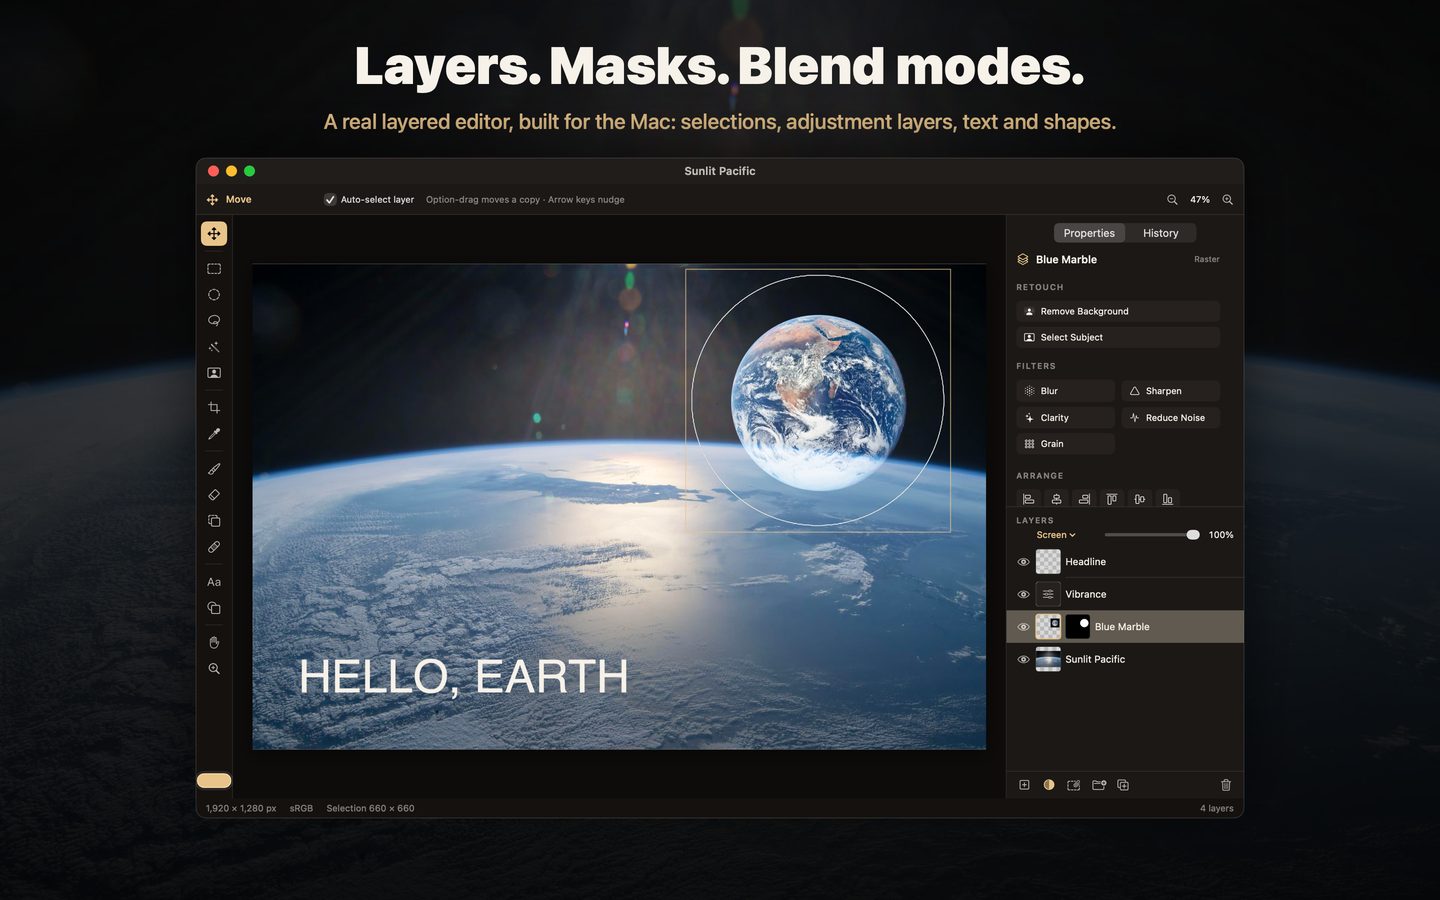Add an adjustment layer with half-circle icon
Viewport: 1440px width, 900px height.
pyautogui.click(x=1049, y=785)
